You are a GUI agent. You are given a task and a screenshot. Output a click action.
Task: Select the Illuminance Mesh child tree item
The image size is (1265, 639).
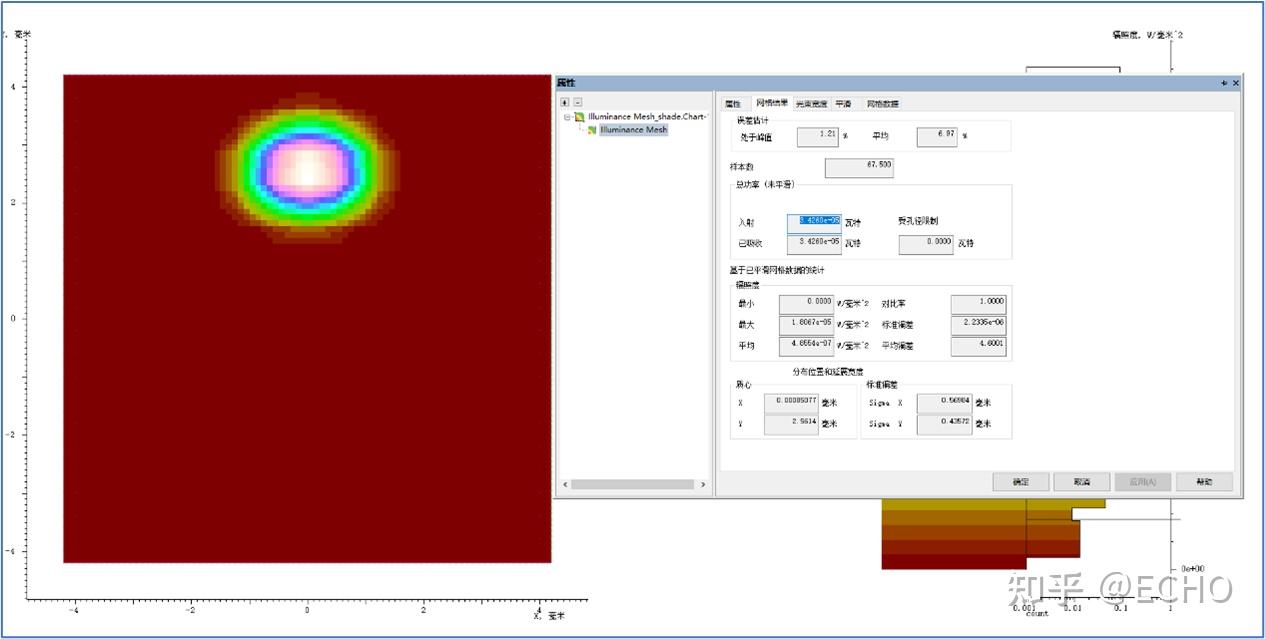[632, 130]
